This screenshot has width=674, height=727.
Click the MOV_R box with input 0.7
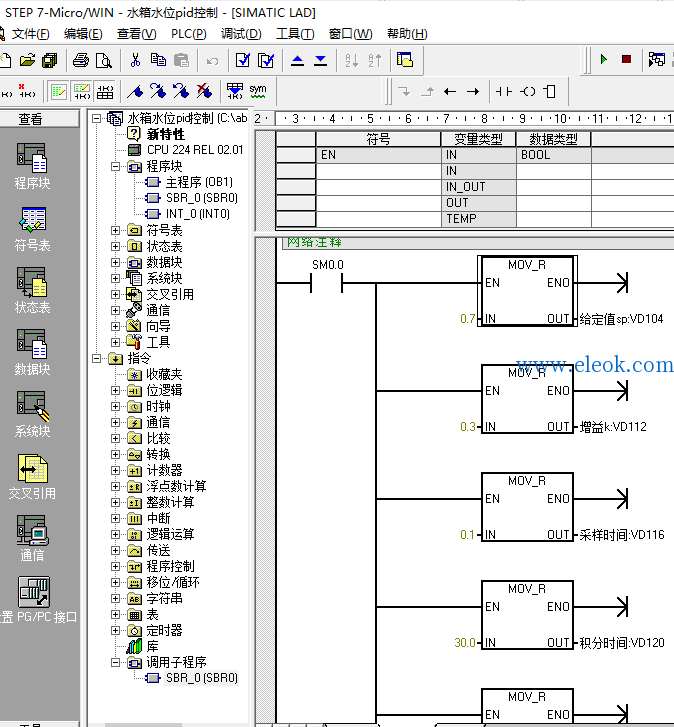click(527, 291)
